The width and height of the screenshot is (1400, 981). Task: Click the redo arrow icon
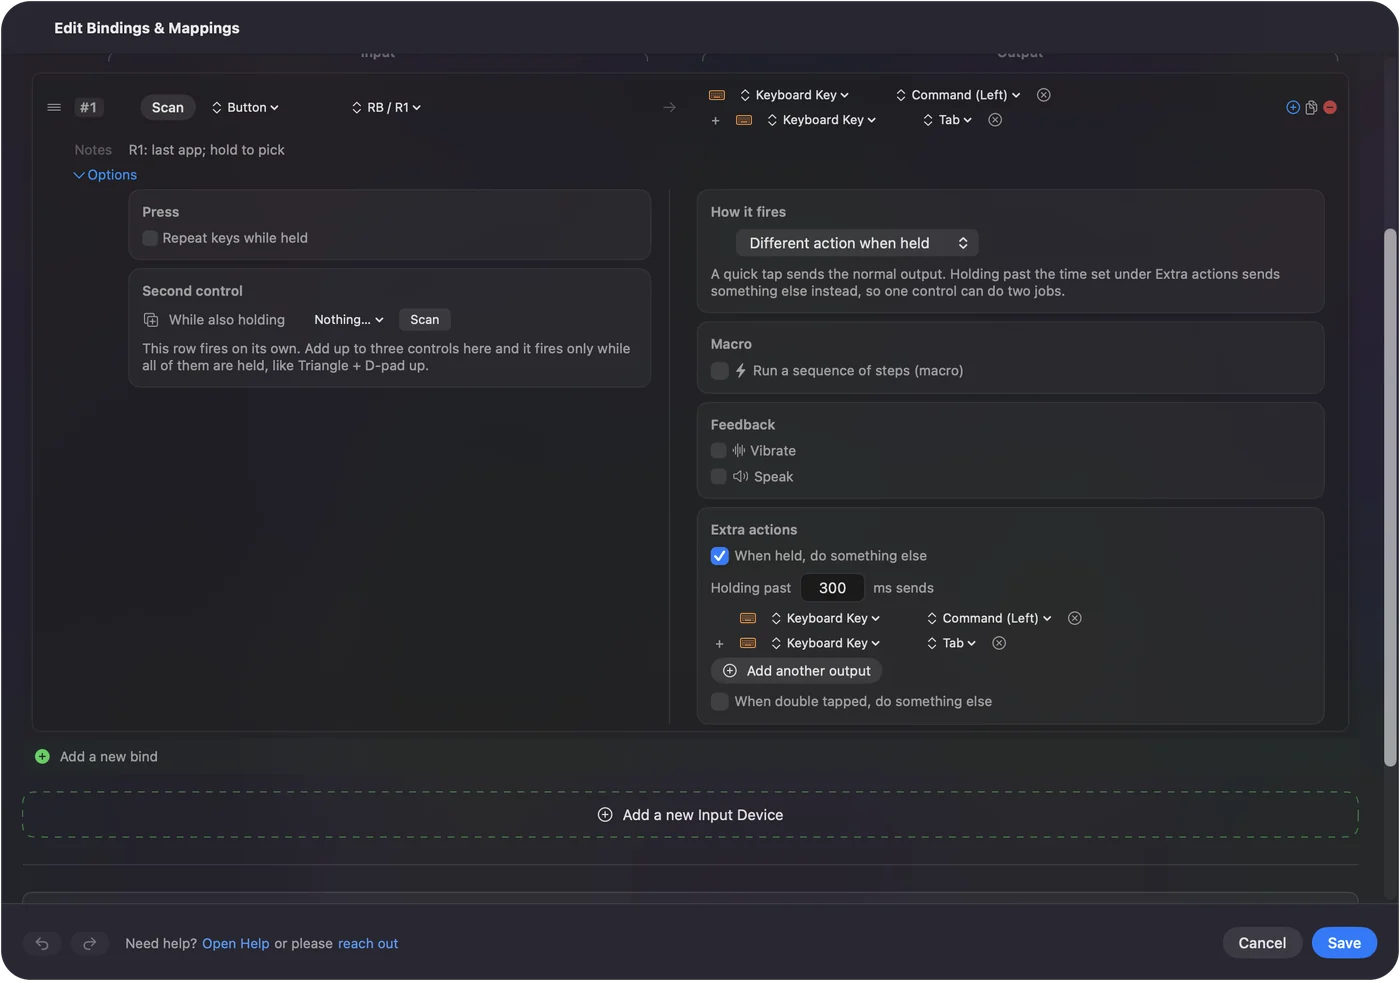click(89, 943)
